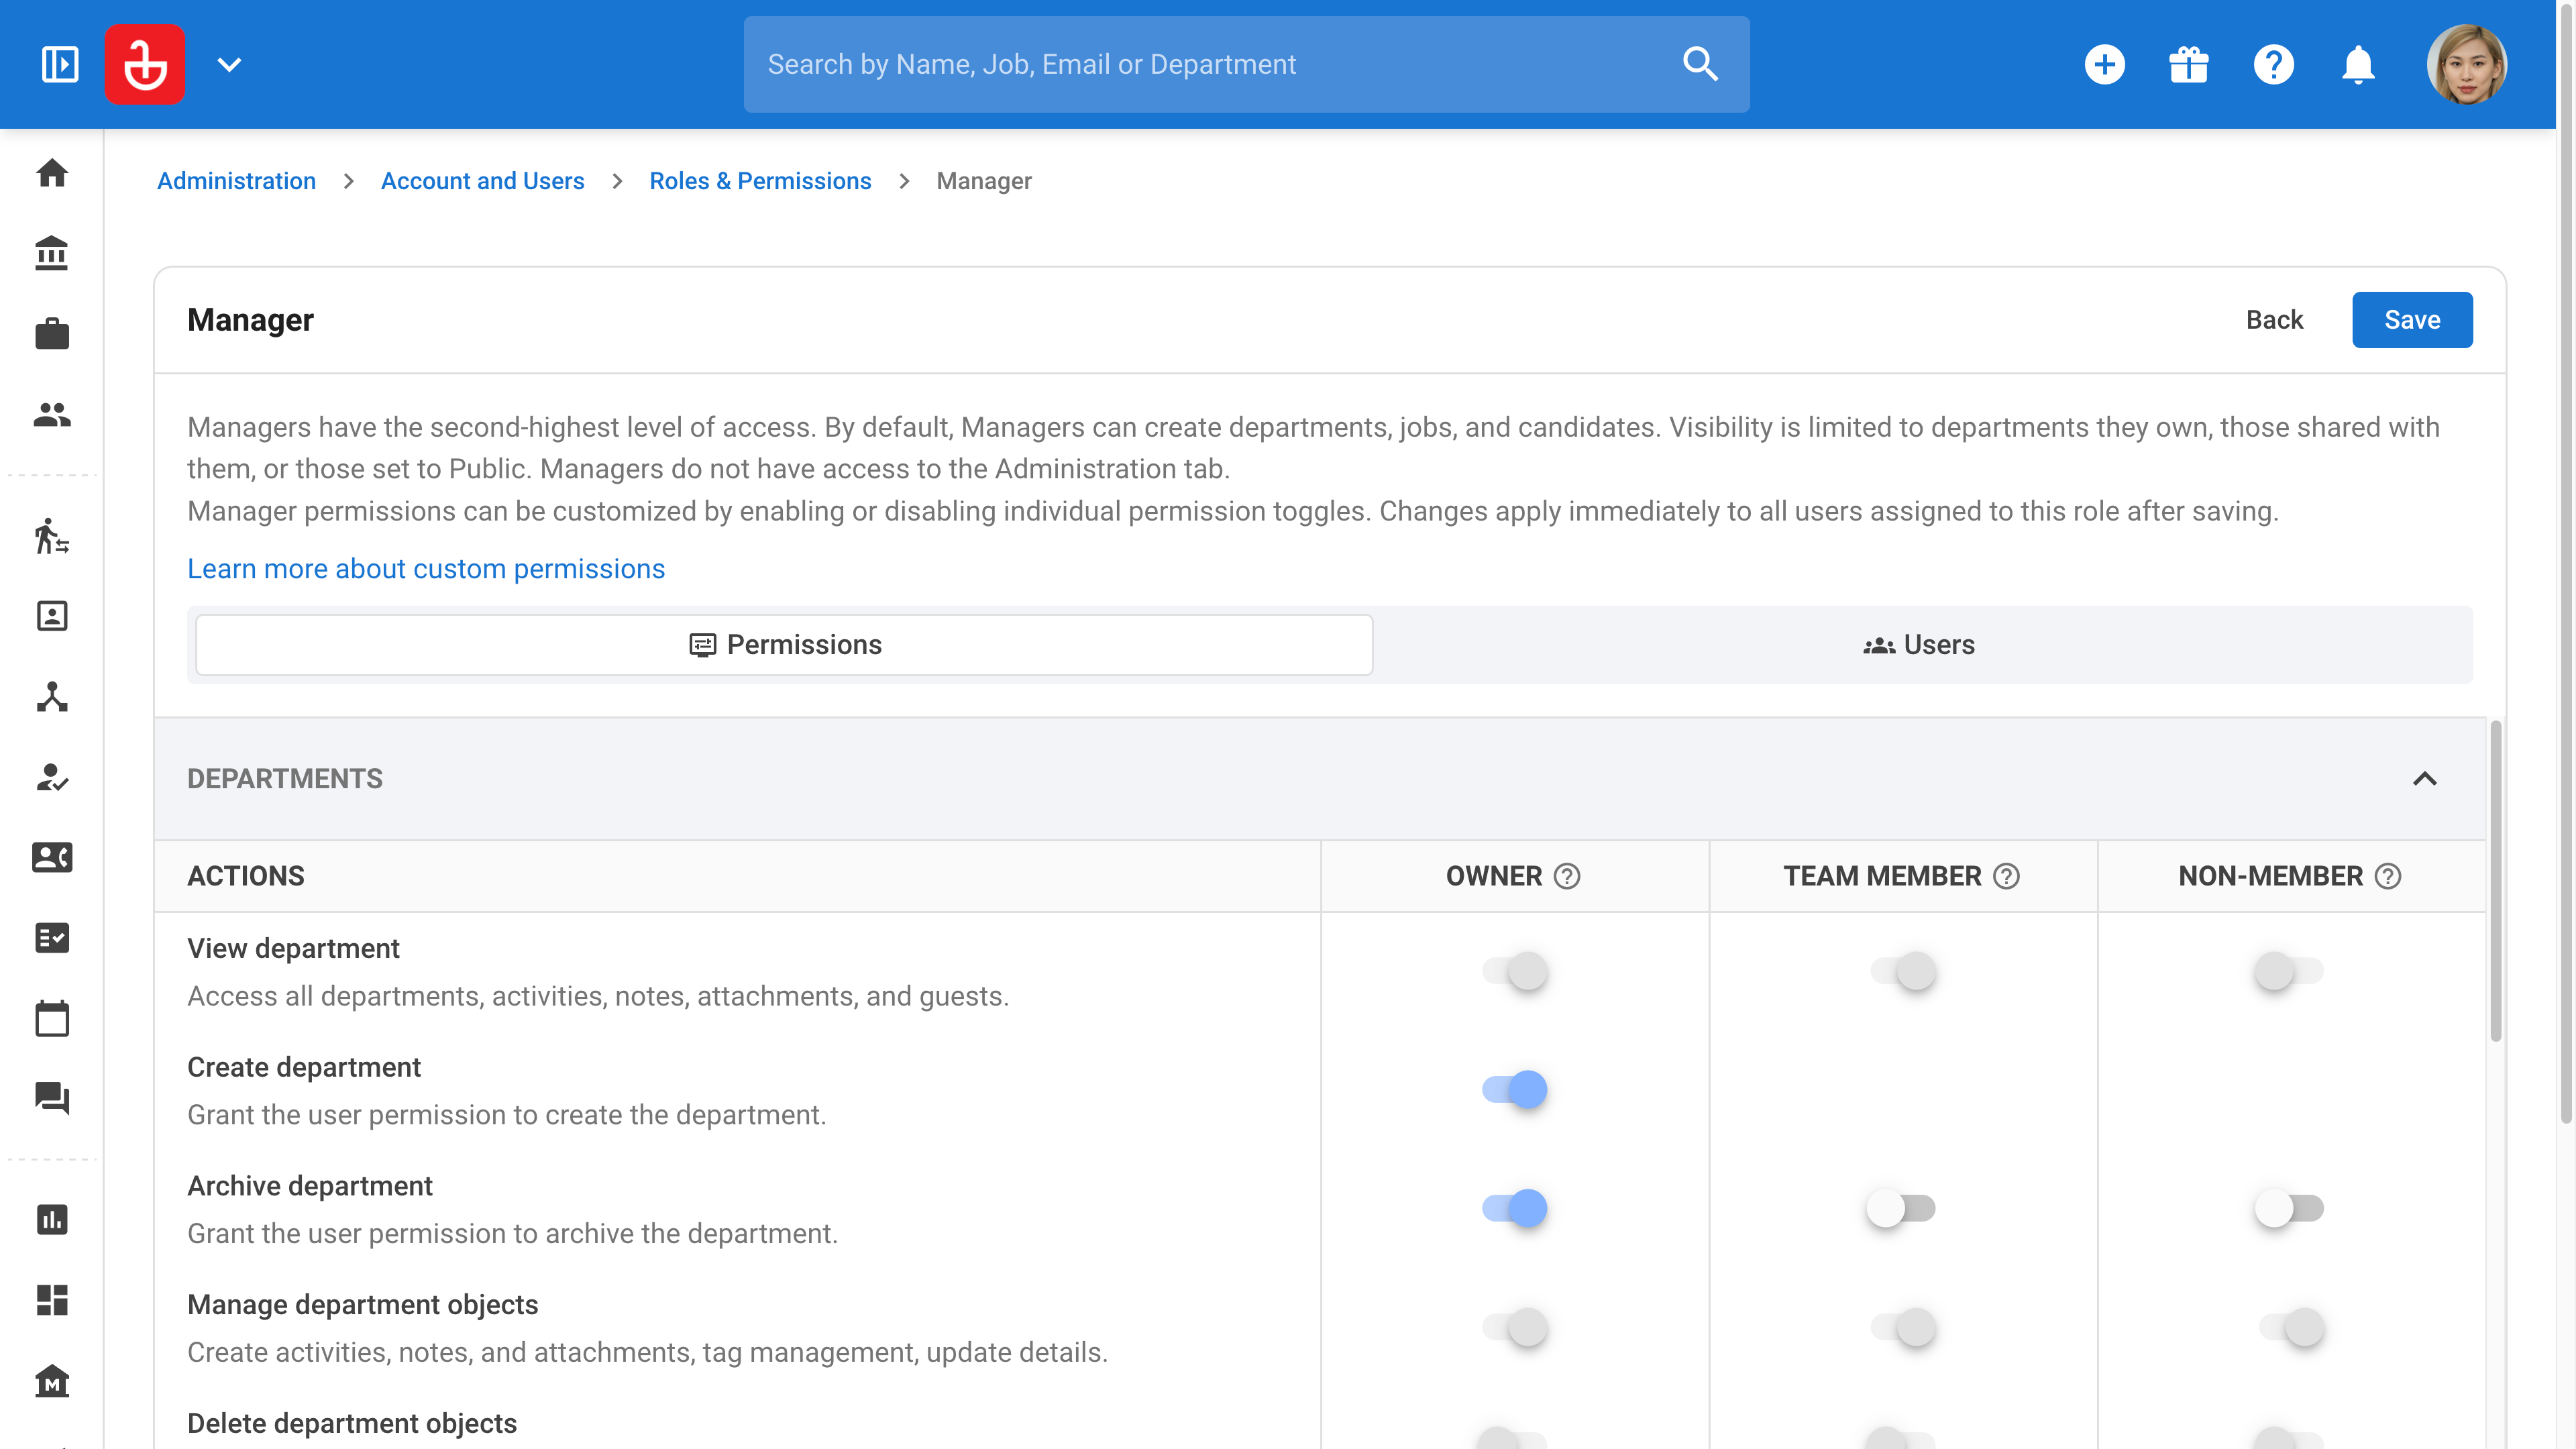Image resolution: width=2576 pixels, height=1449 pixels.
Task: Open the checklist tasks sidebar icon
Action: 52,938
